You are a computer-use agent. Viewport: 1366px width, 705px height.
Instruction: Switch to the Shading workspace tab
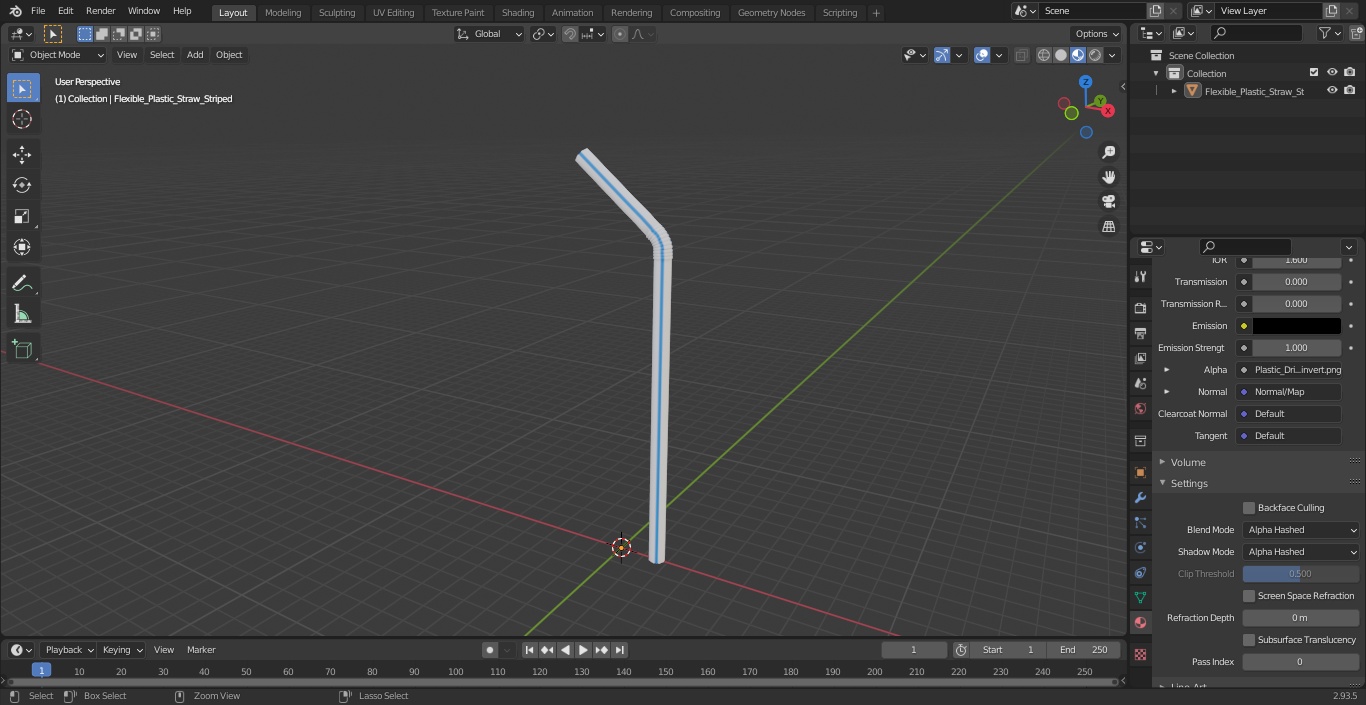(518, 12)
